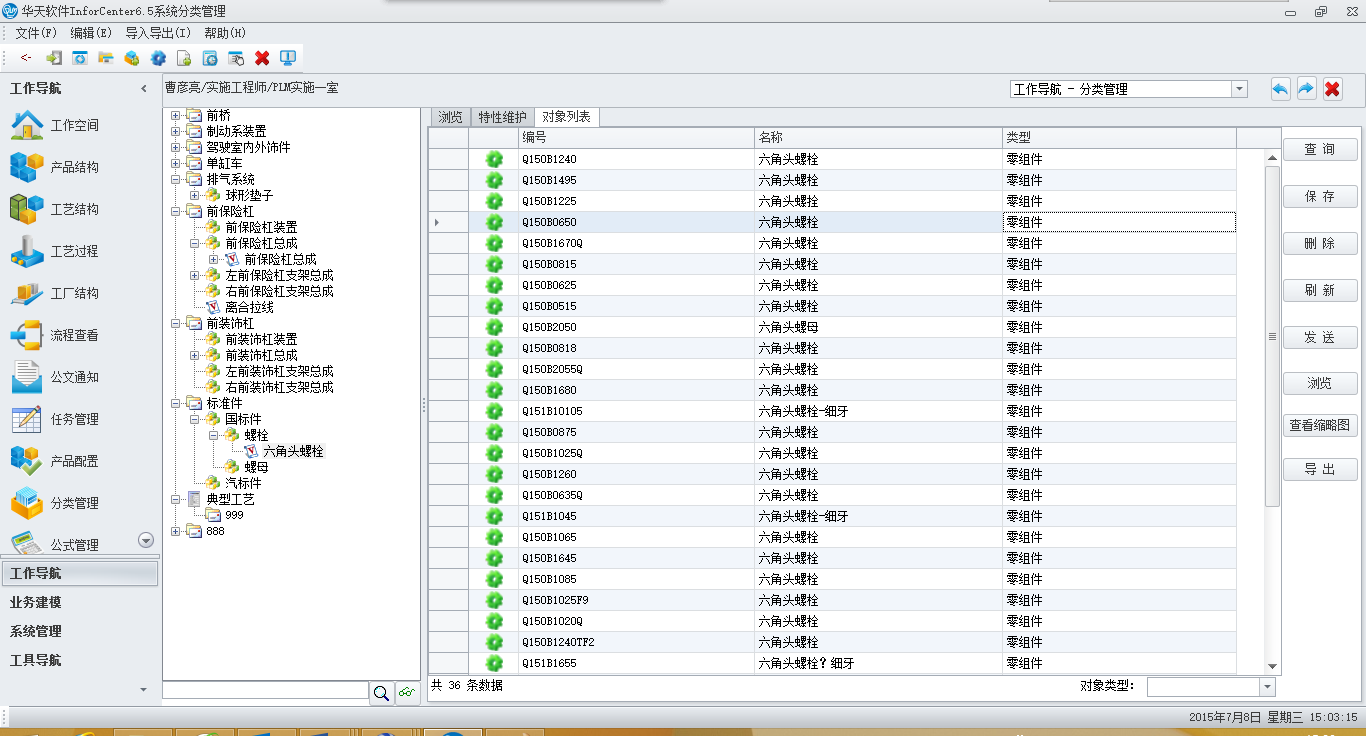The width and height of the screenshot is (1366, 736).
Task: Click the gear settings icon on the toolbar
Action: tap(159, 57)
